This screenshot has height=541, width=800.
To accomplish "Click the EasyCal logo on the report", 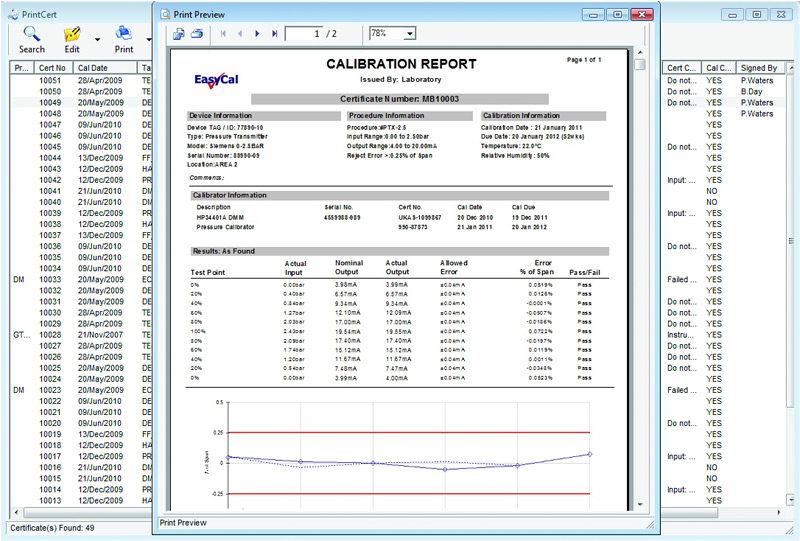I will 216,80.
